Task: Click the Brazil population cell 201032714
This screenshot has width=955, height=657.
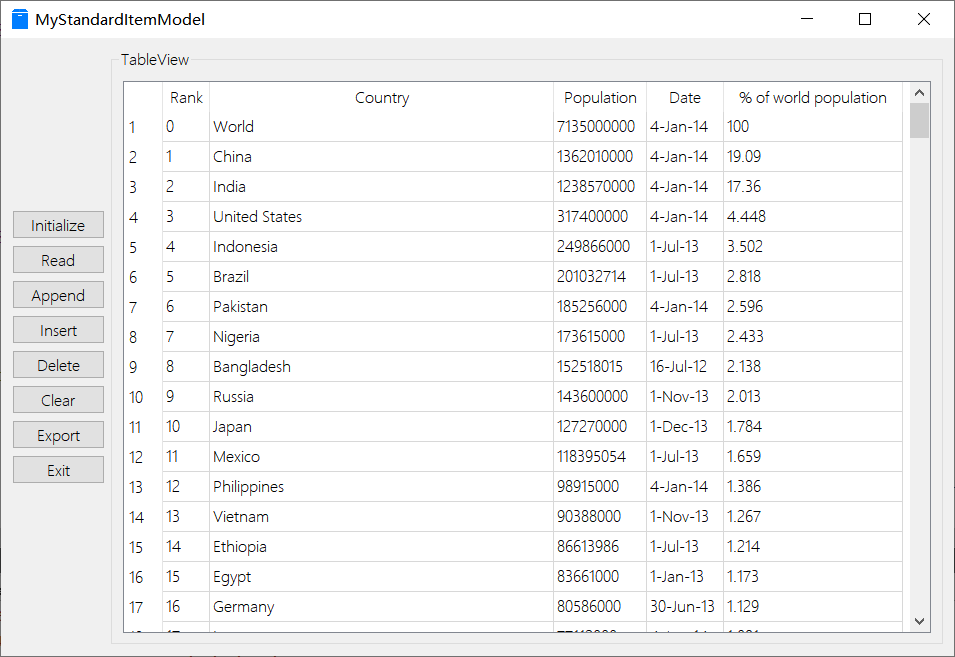Action: pos(598,277)
